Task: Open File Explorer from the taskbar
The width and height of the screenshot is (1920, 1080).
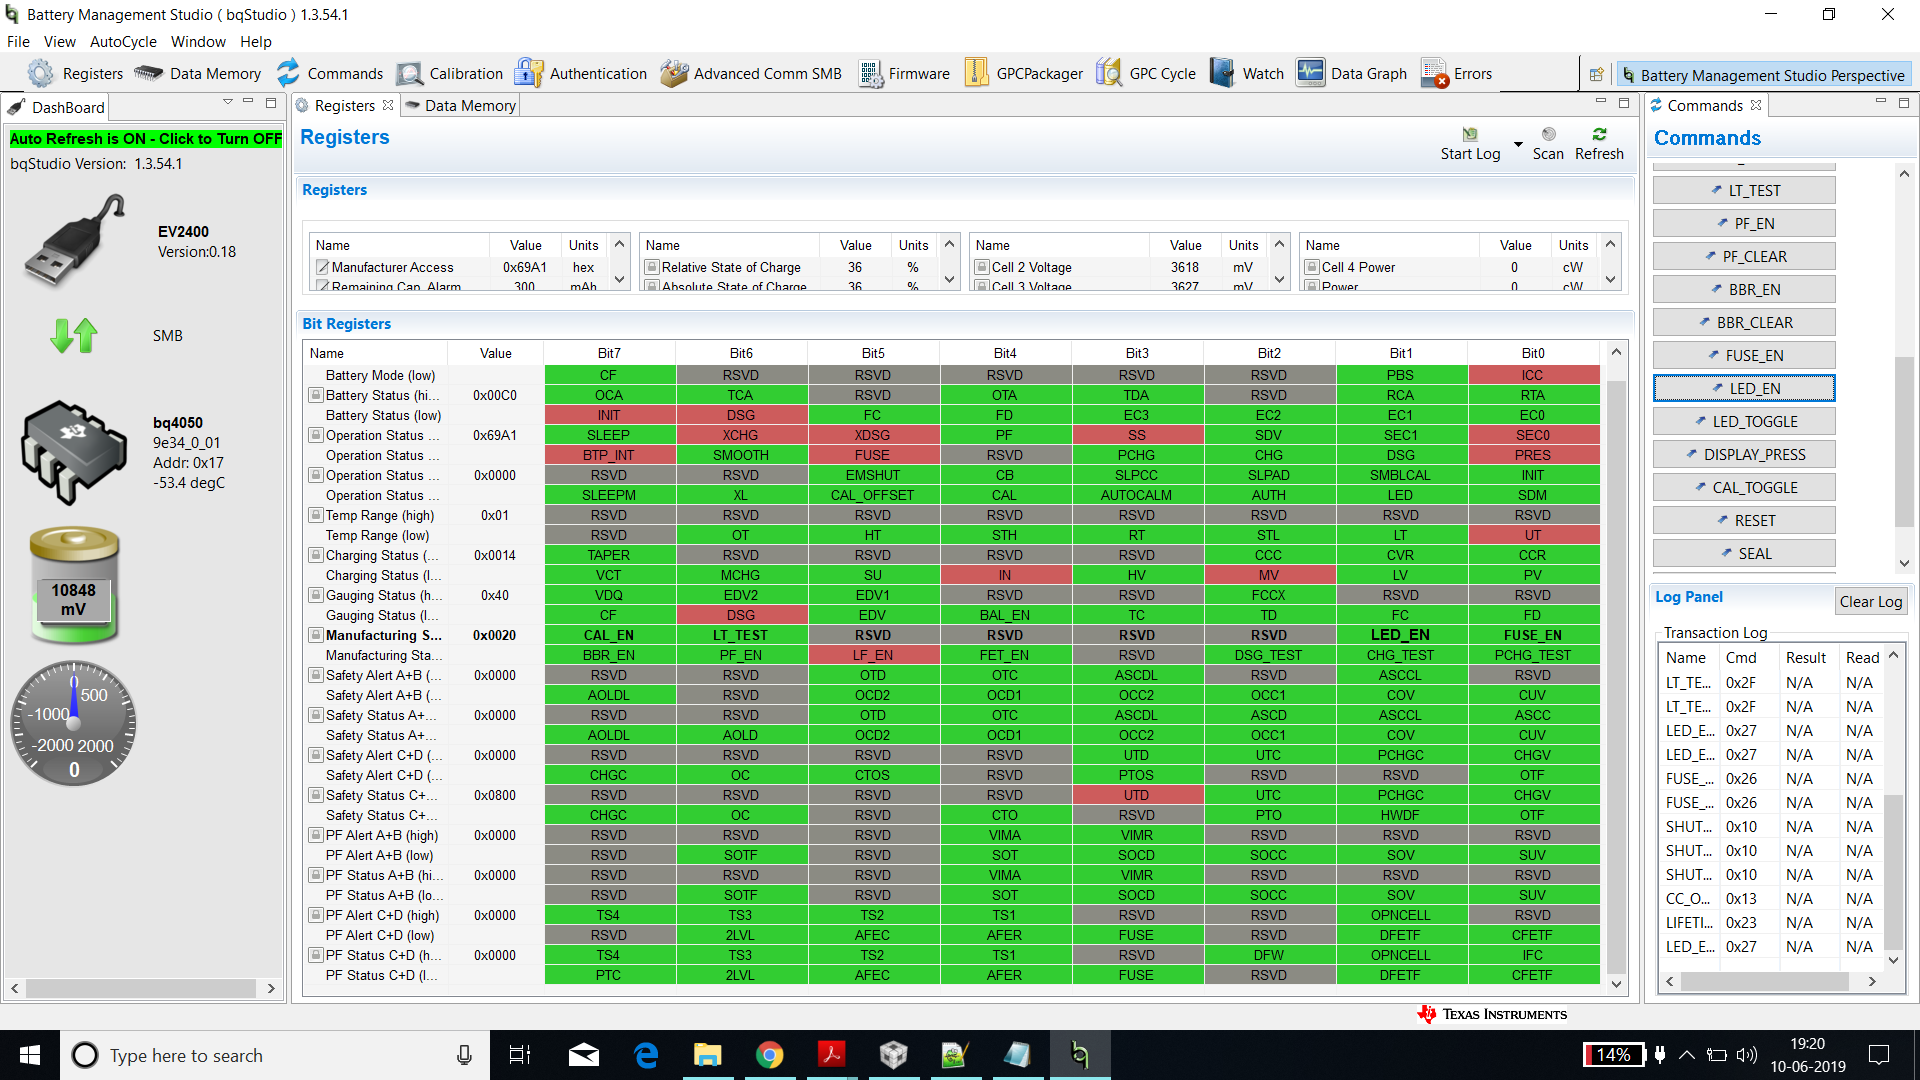Action: (708, 1055)
